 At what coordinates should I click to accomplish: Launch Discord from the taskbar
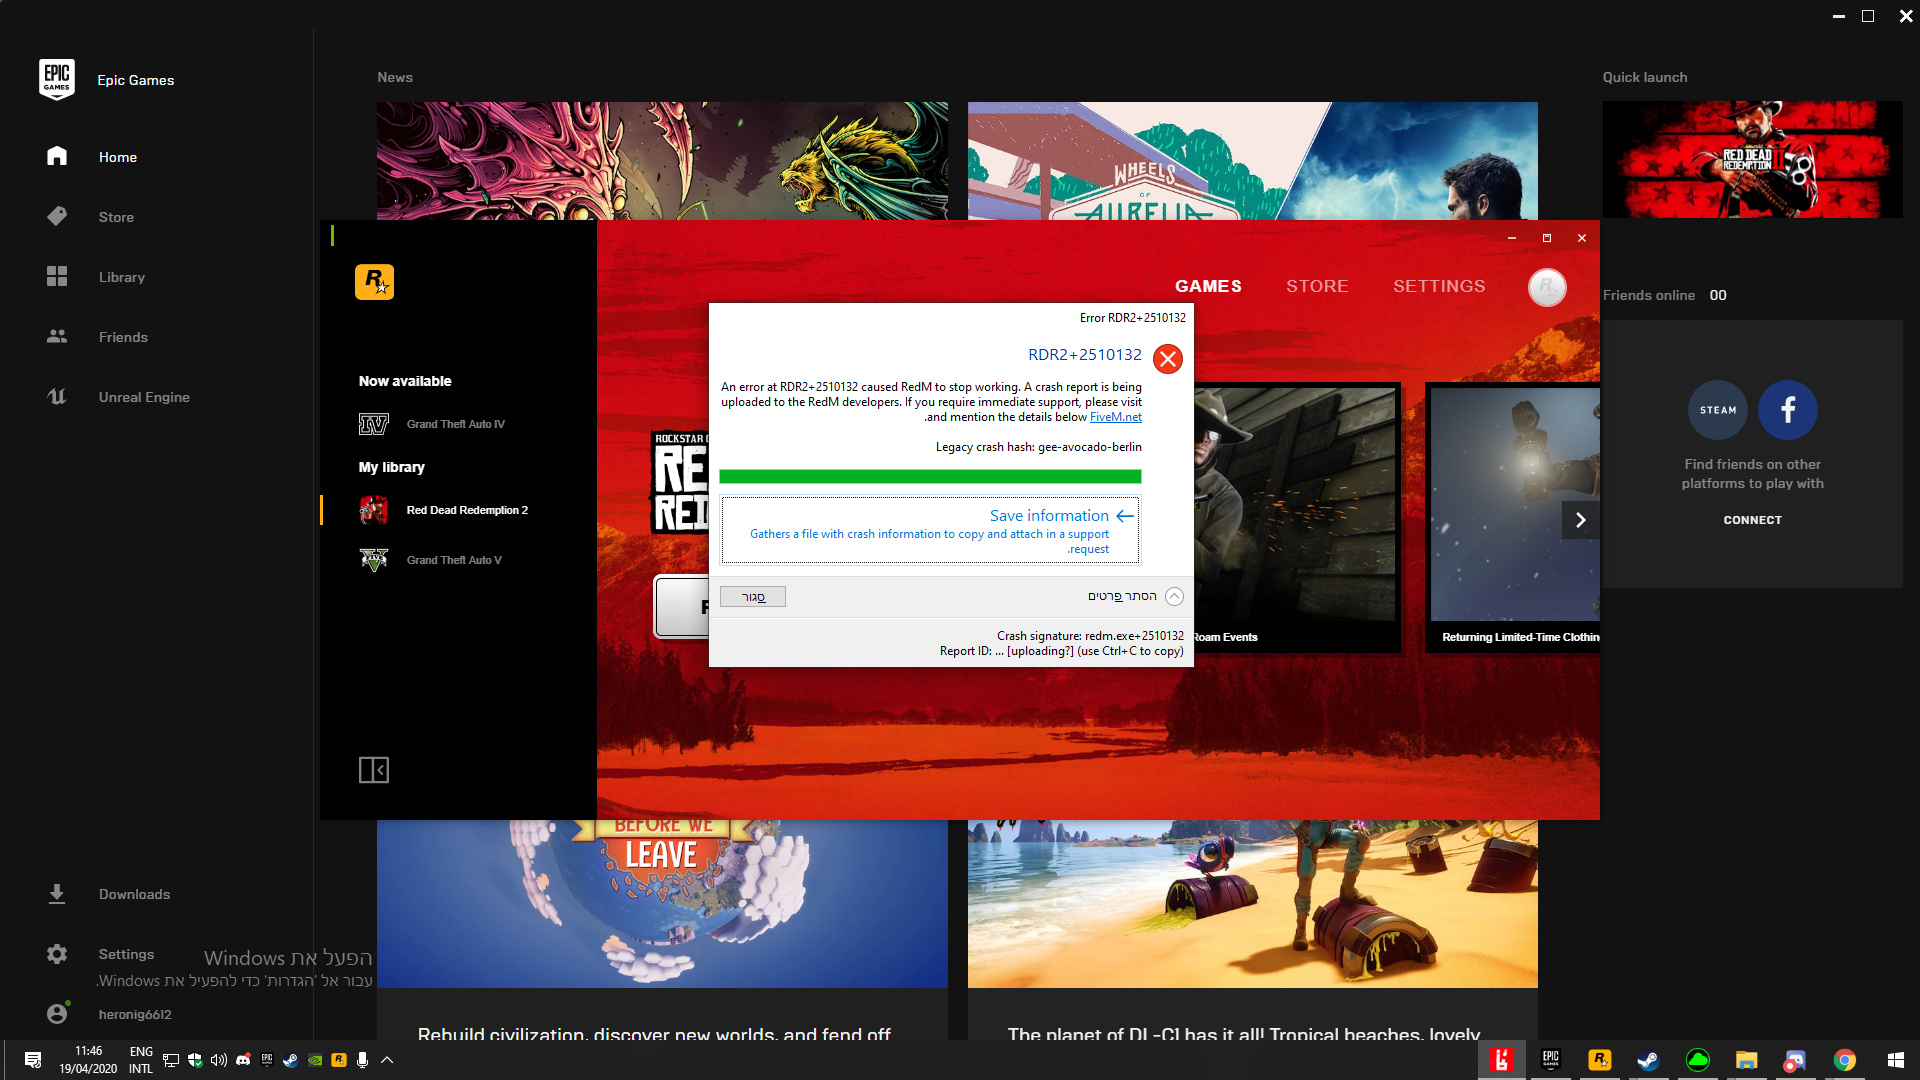[244, 1060]
